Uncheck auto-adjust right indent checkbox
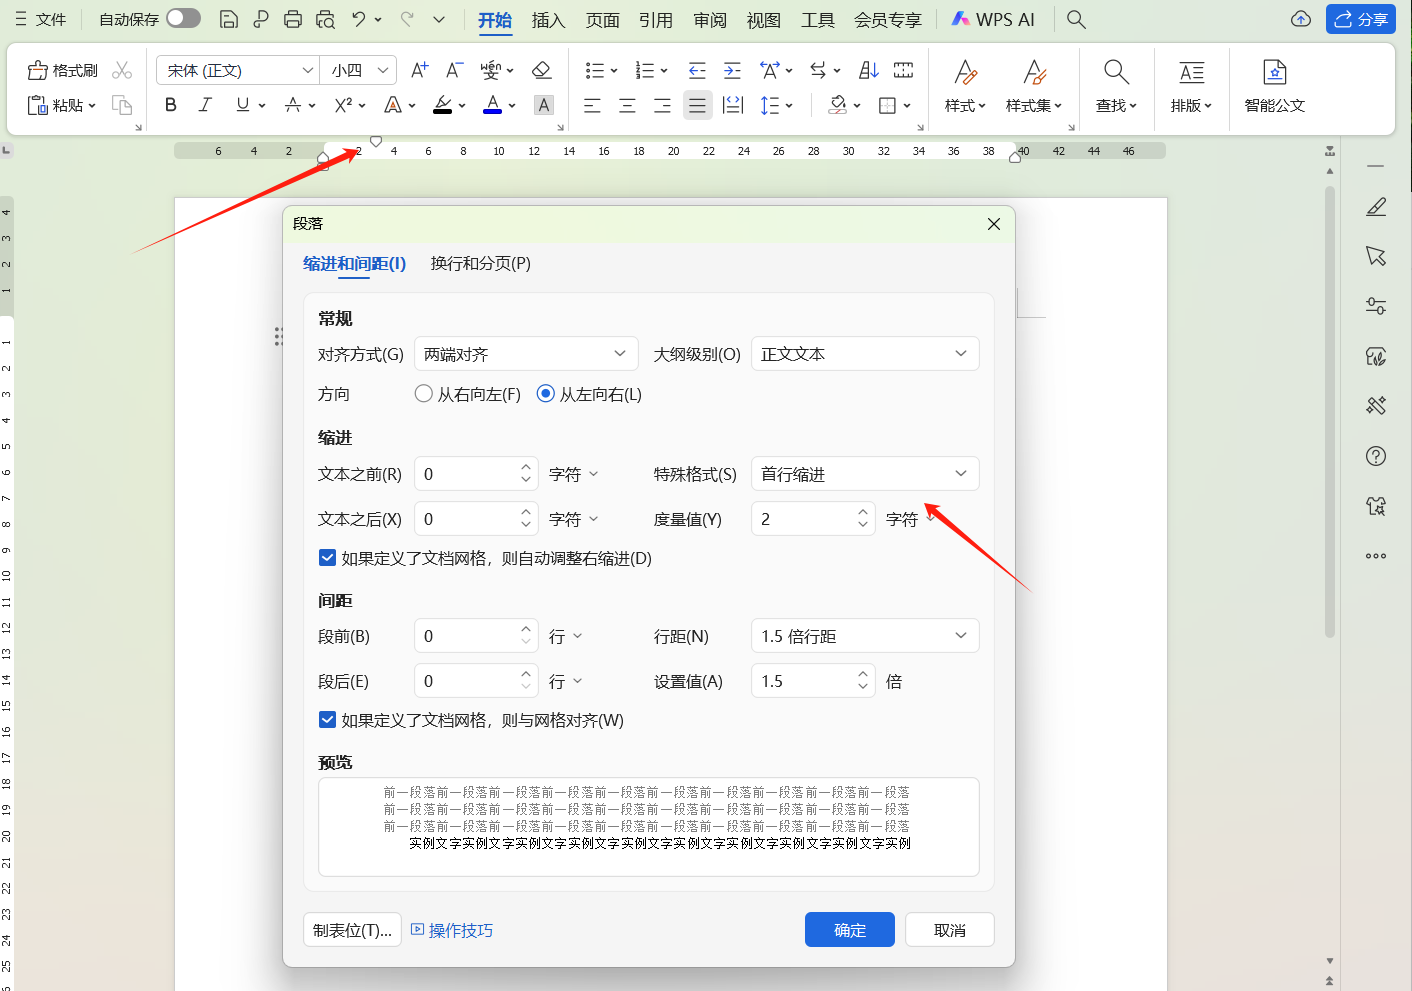The height and width of the screenshot is (991, 1412). coord(327,558)
